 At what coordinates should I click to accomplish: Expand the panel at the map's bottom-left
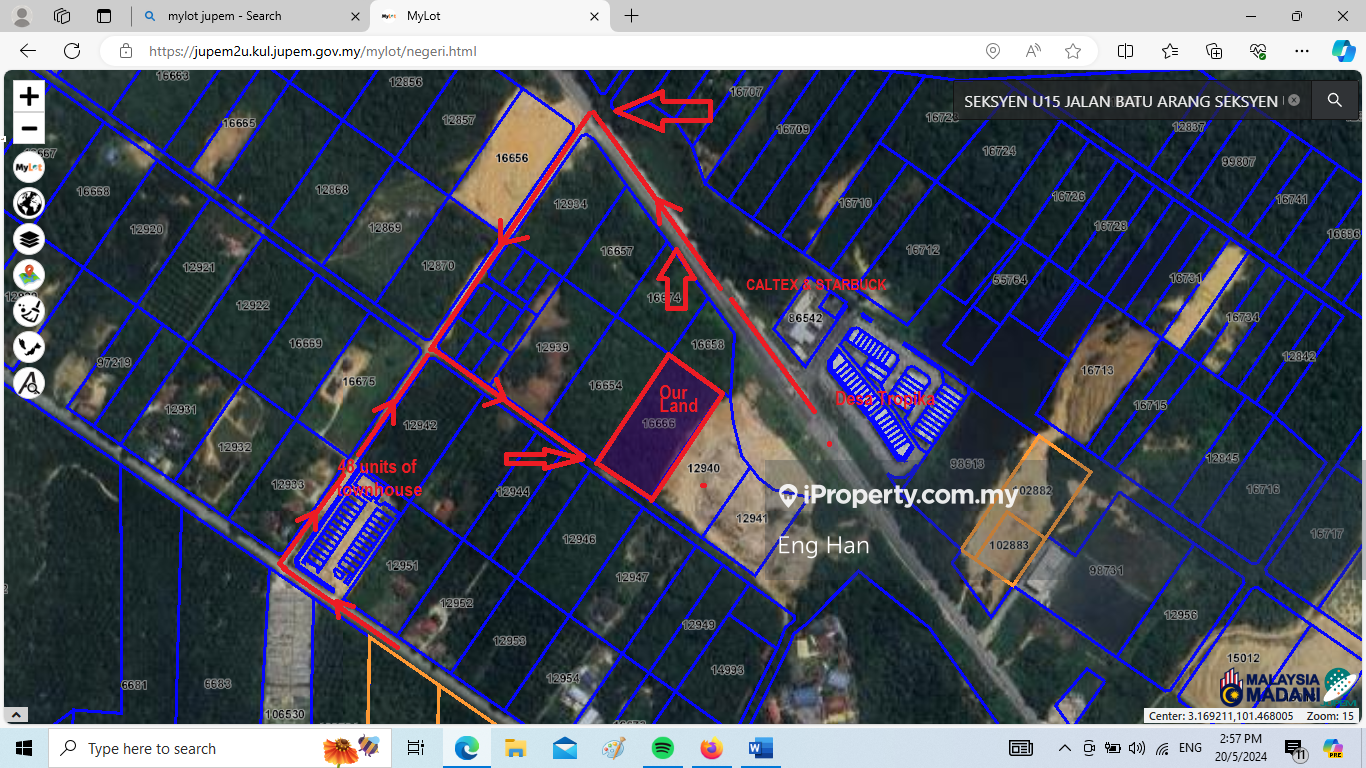[16, 714]
